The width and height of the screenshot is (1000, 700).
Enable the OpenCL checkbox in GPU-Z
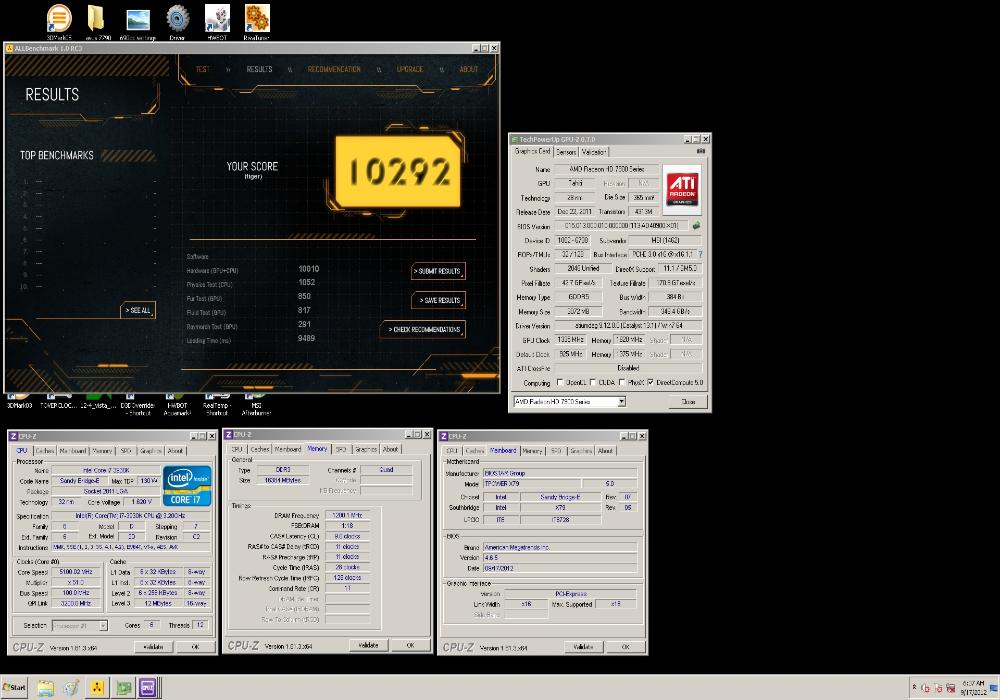tap(560, 383)
